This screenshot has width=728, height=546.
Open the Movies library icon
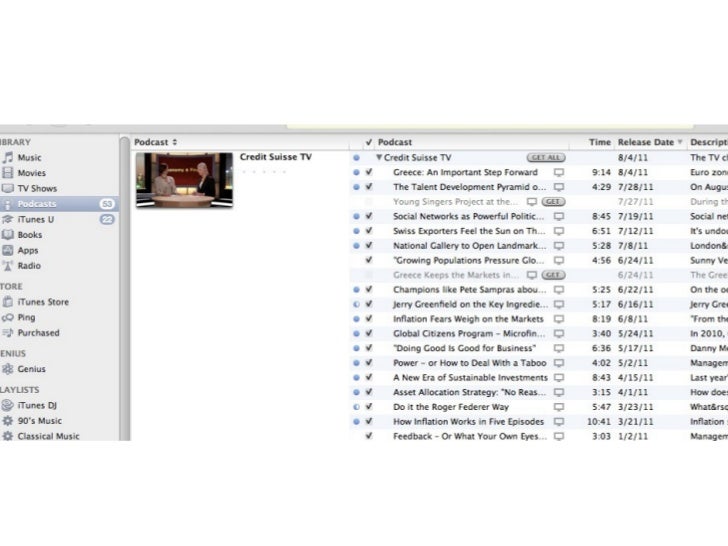[x=8, y=173]
